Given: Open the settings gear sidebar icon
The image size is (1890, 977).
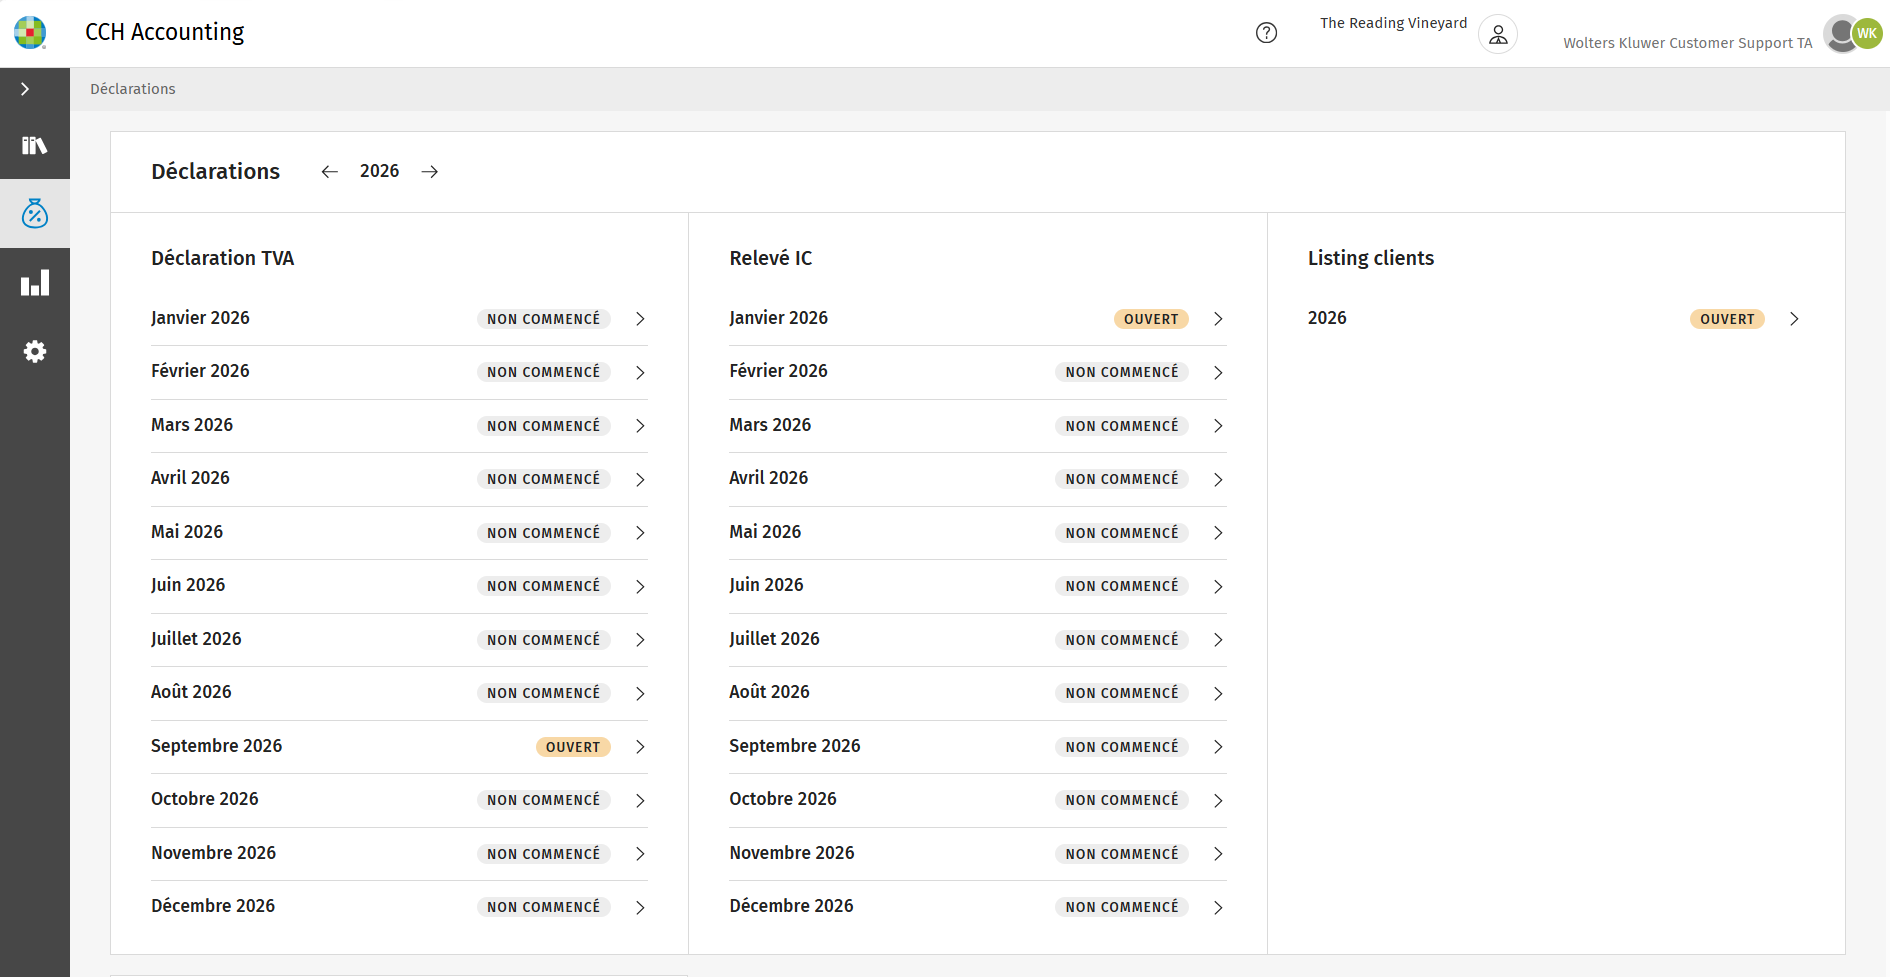Looking at the screenshot, I should 35,352.
